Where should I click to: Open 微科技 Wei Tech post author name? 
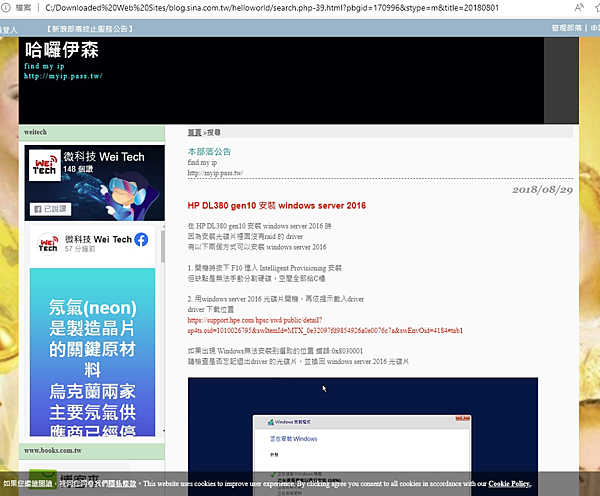pyautogui.click(x=98, y=239)
